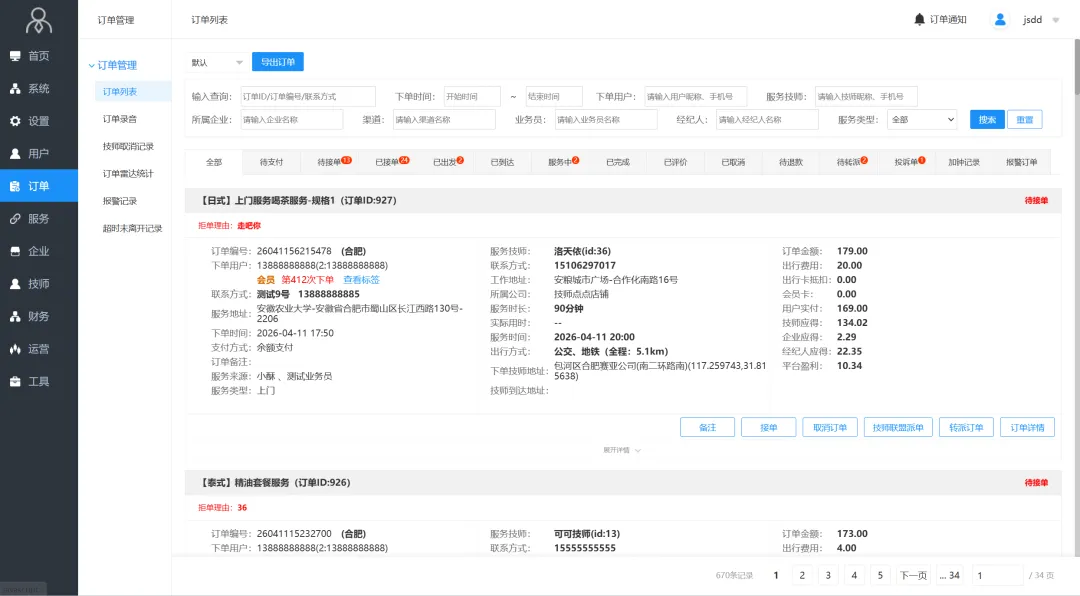Open the default export format dropdown
This screenshot has height=596, width=1080.
217,62
